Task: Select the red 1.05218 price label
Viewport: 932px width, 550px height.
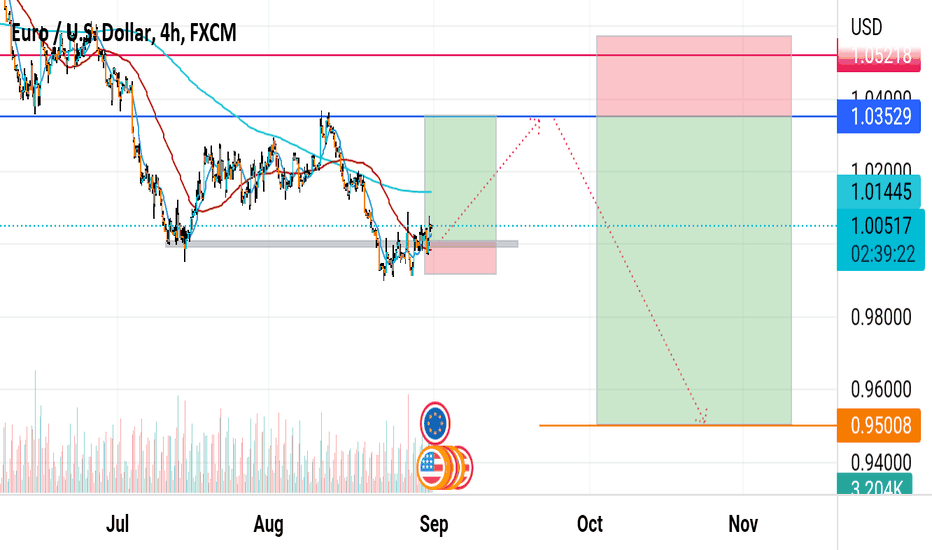Action: click(879, 56)
